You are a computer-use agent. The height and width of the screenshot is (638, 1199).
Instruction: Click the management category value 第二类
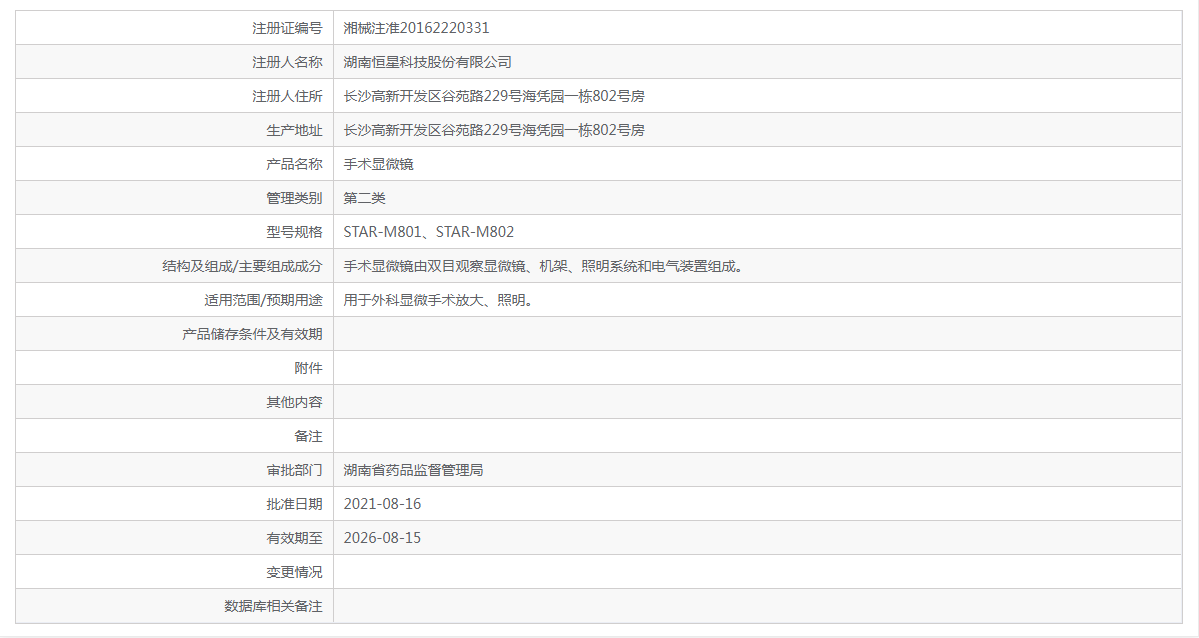364,198
